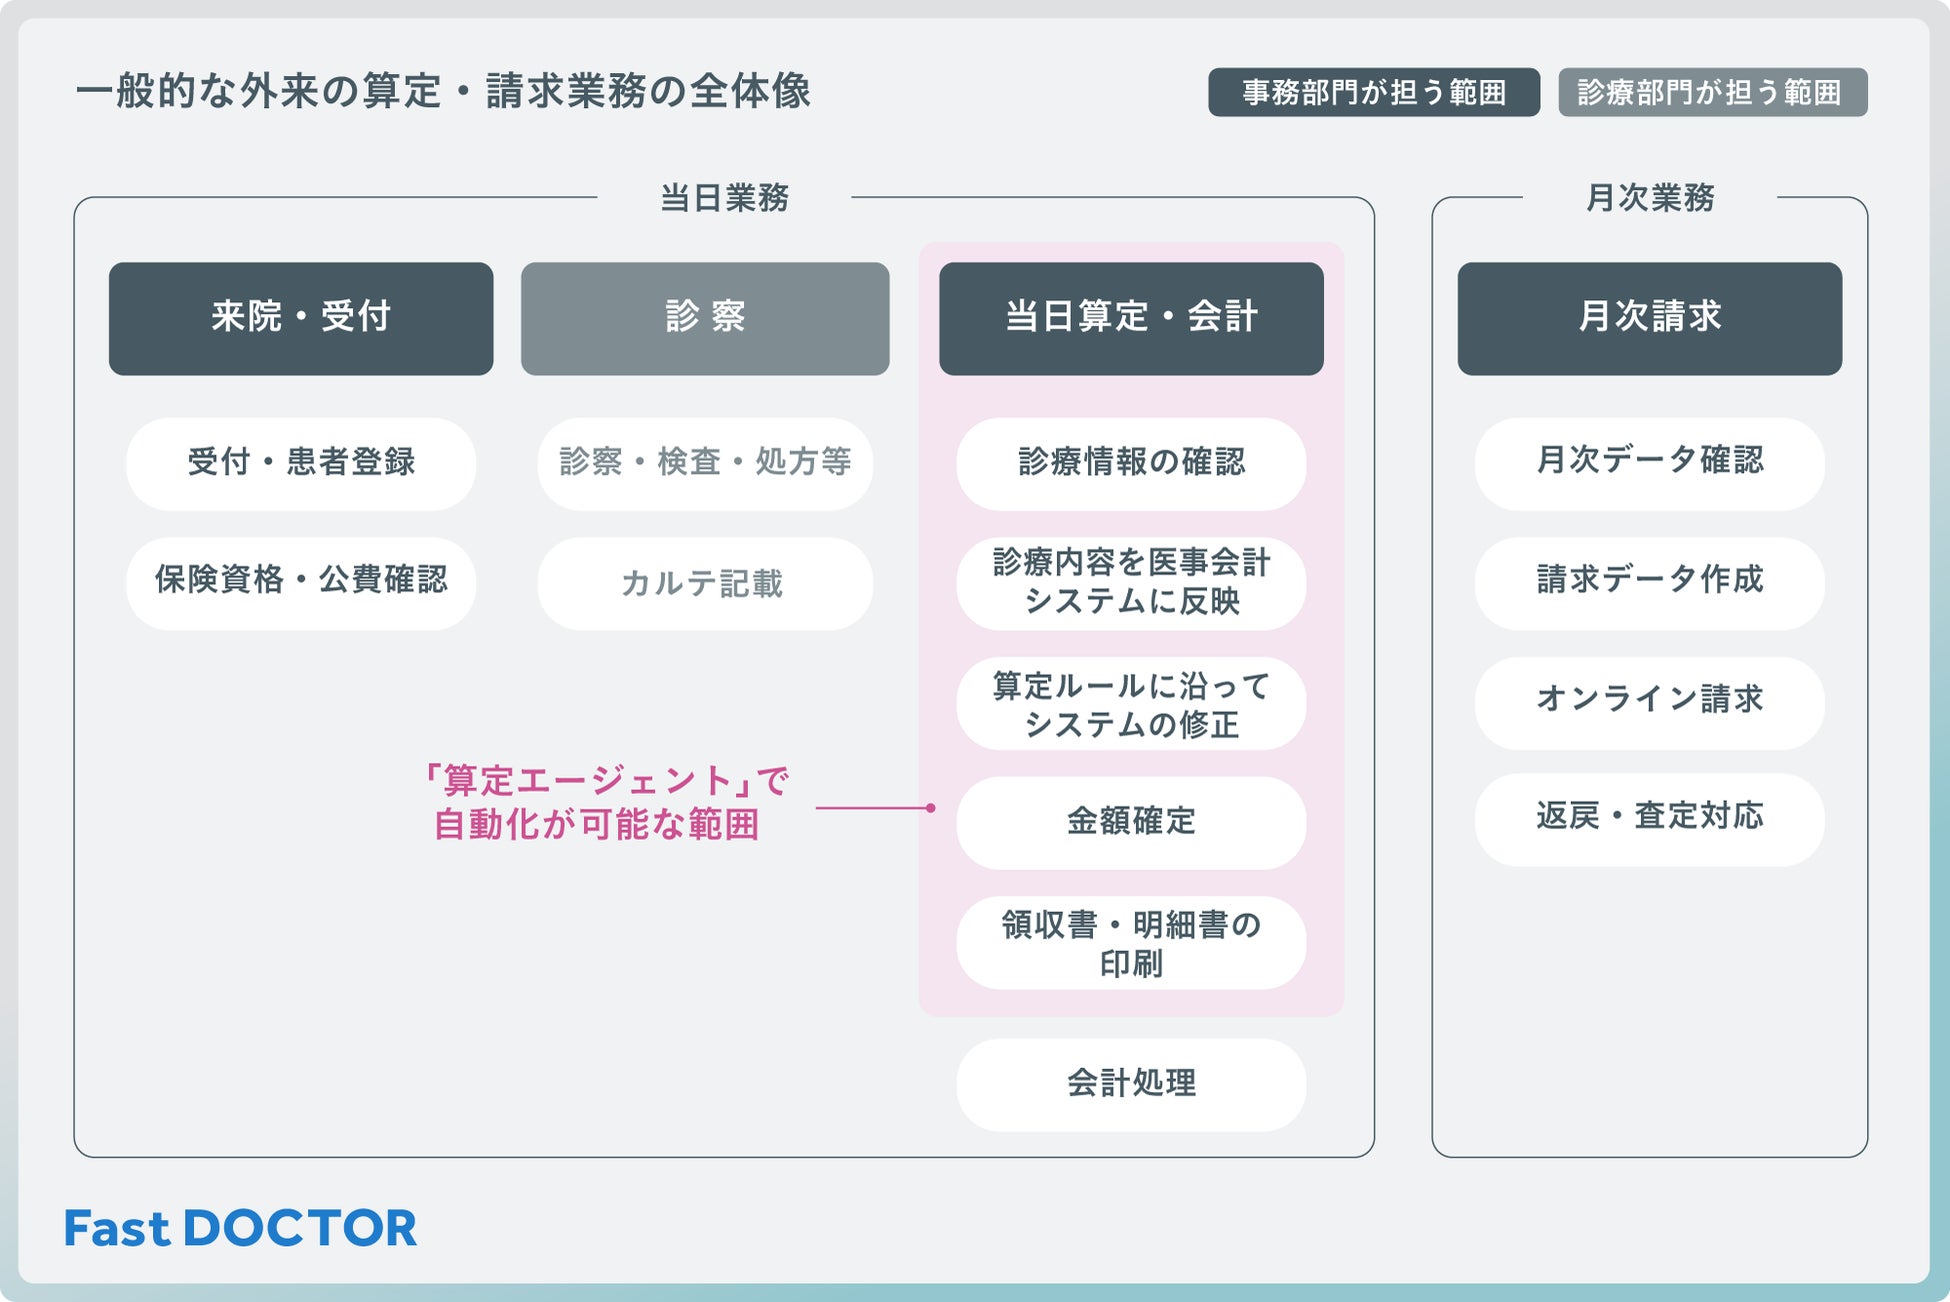Viewport: 1950px width, 1302px height.
Task: Select the 受付・患者登録 pill
Action: coord(301,463)
